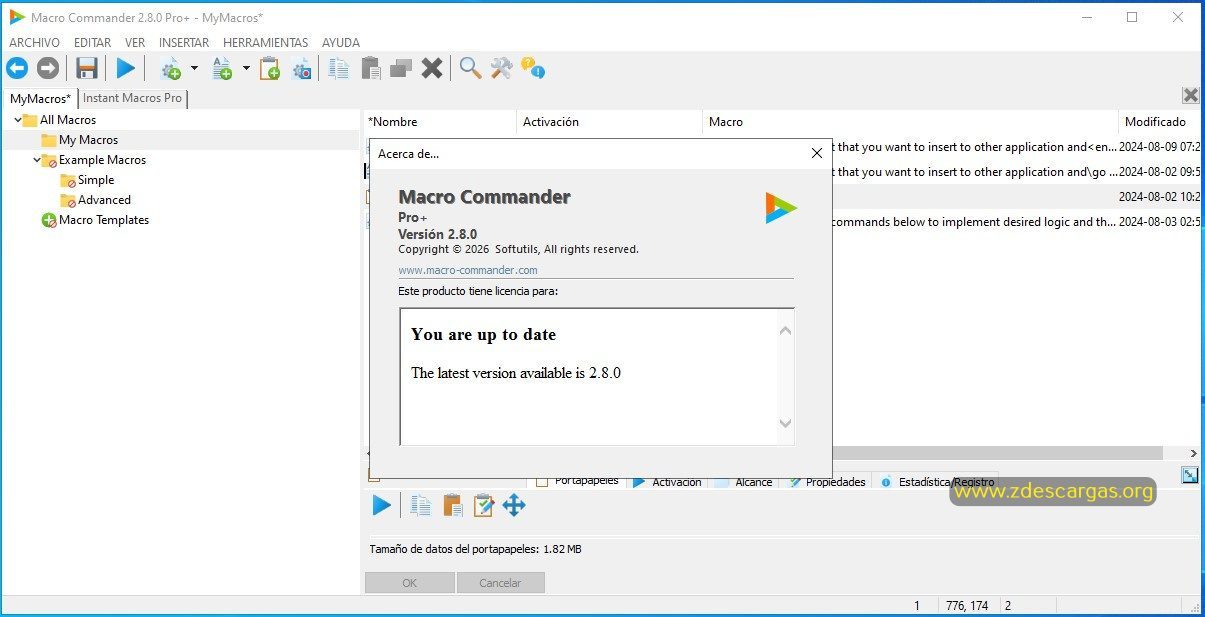
Task: Close the Acerca de dialog
Action: (816, 153)
